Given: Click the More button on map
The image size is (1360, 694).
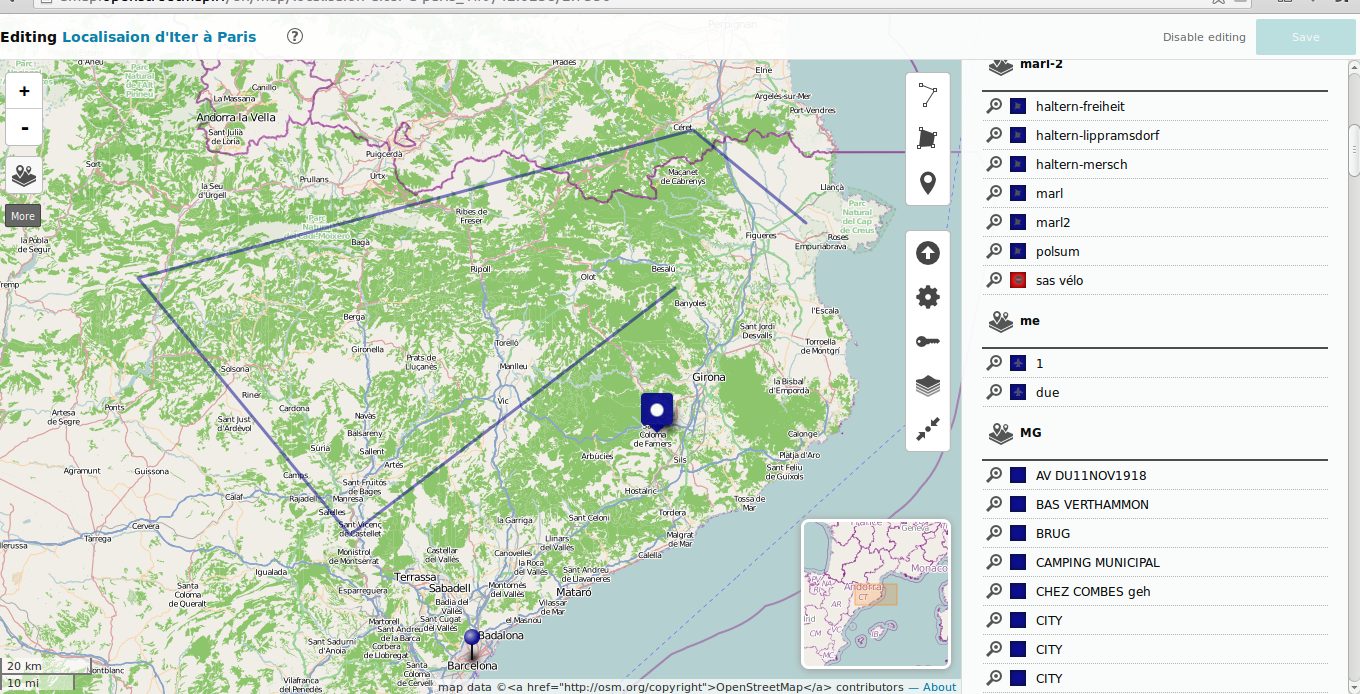Looking at the screenshot, I should 22,216.
